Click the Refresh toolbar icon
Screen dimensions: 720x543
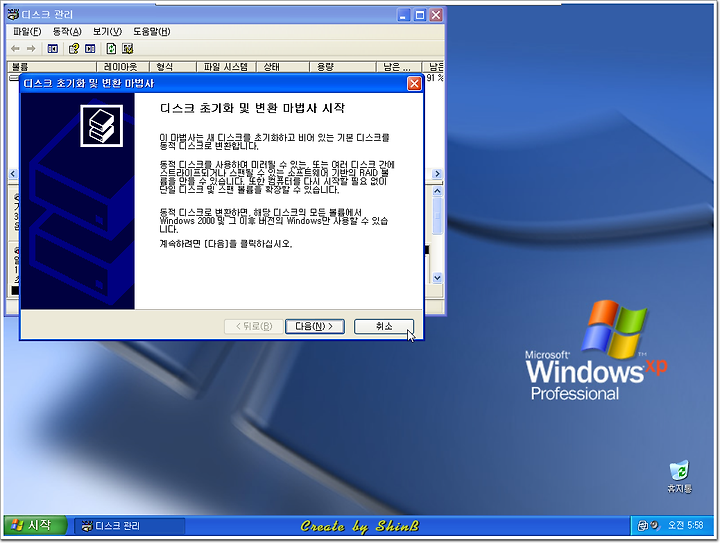pyautogui.click(x=111, y=49)
